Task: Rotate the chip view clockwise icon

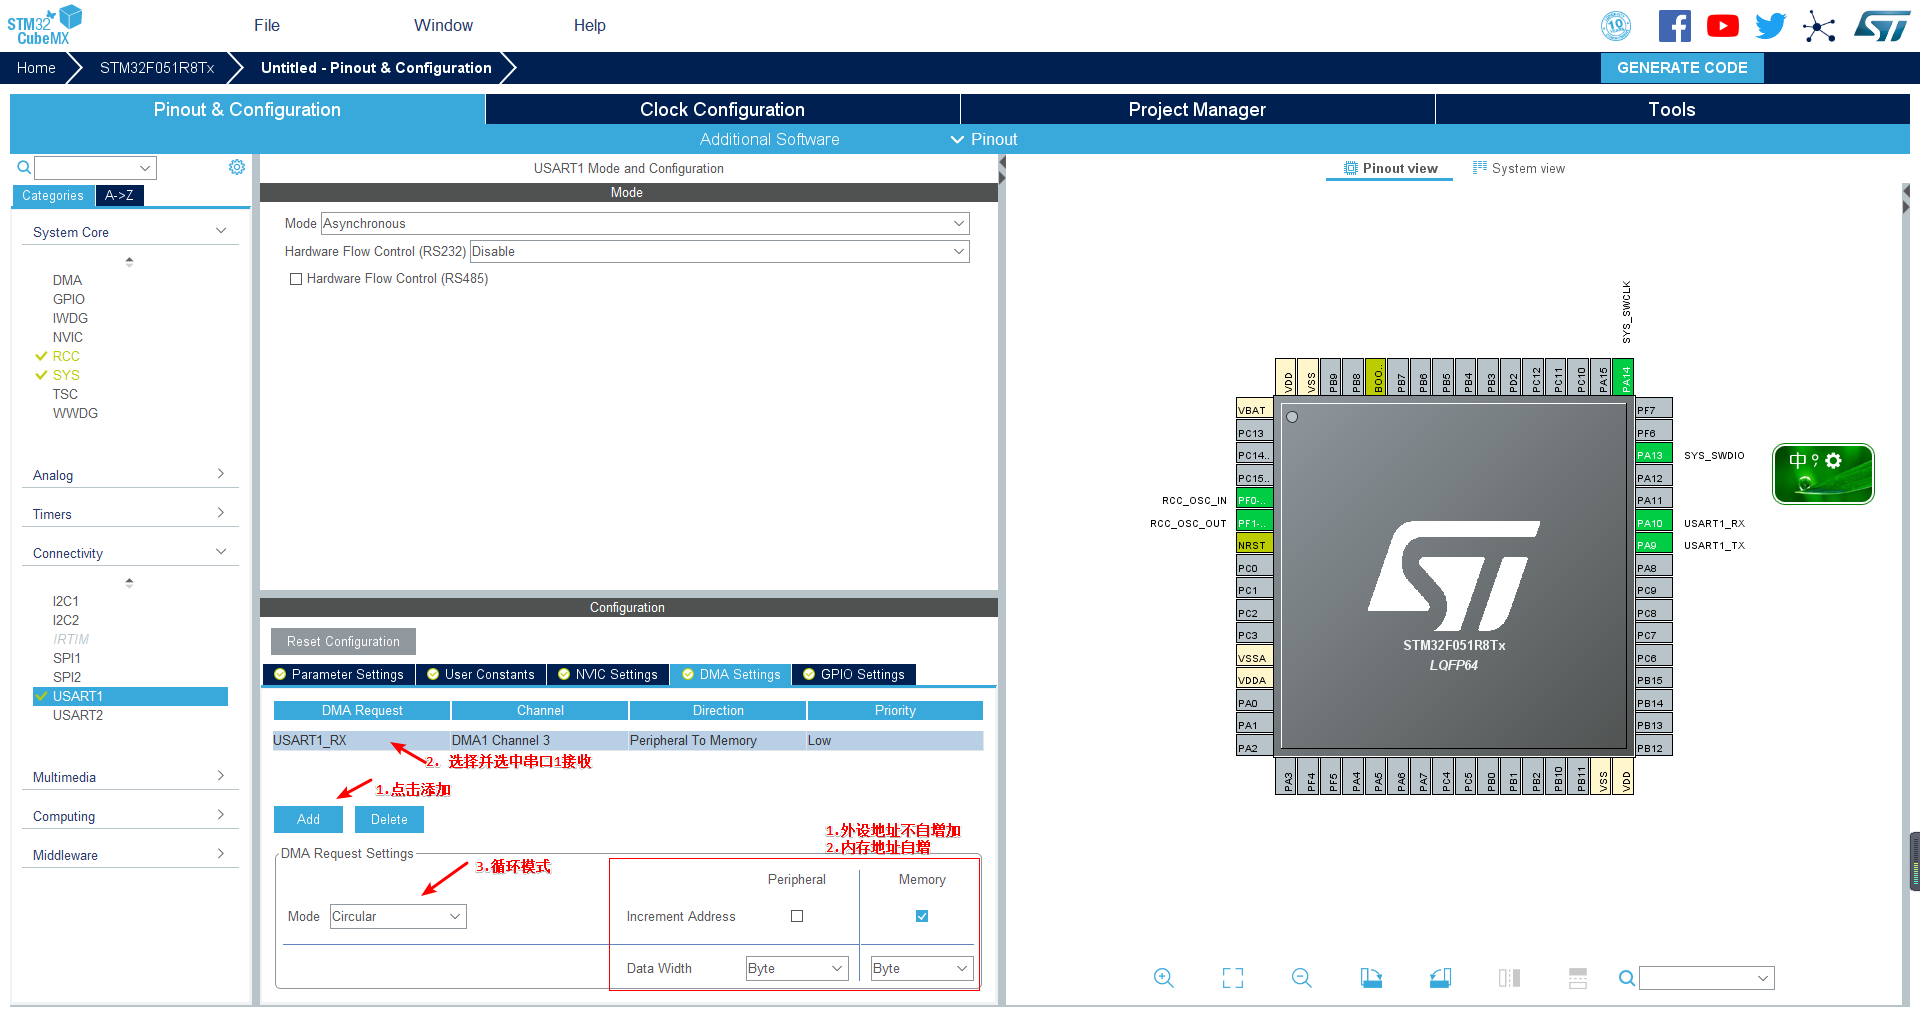Action: pyautogui.click(x=1371, y=978)
